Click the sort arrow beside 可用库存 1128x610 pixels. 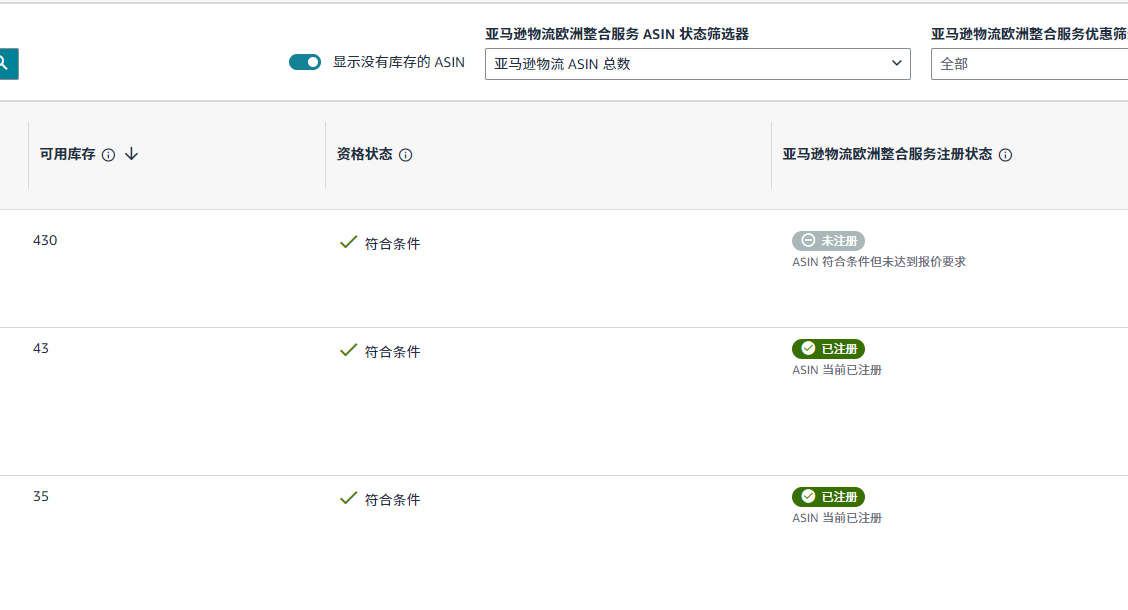tap(131, 154)
